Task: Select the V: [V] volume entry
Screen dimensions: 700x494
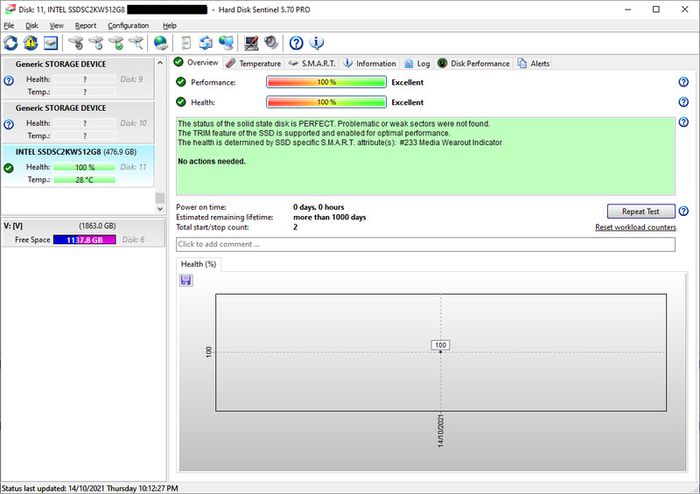Action: [x=83, y=232]
